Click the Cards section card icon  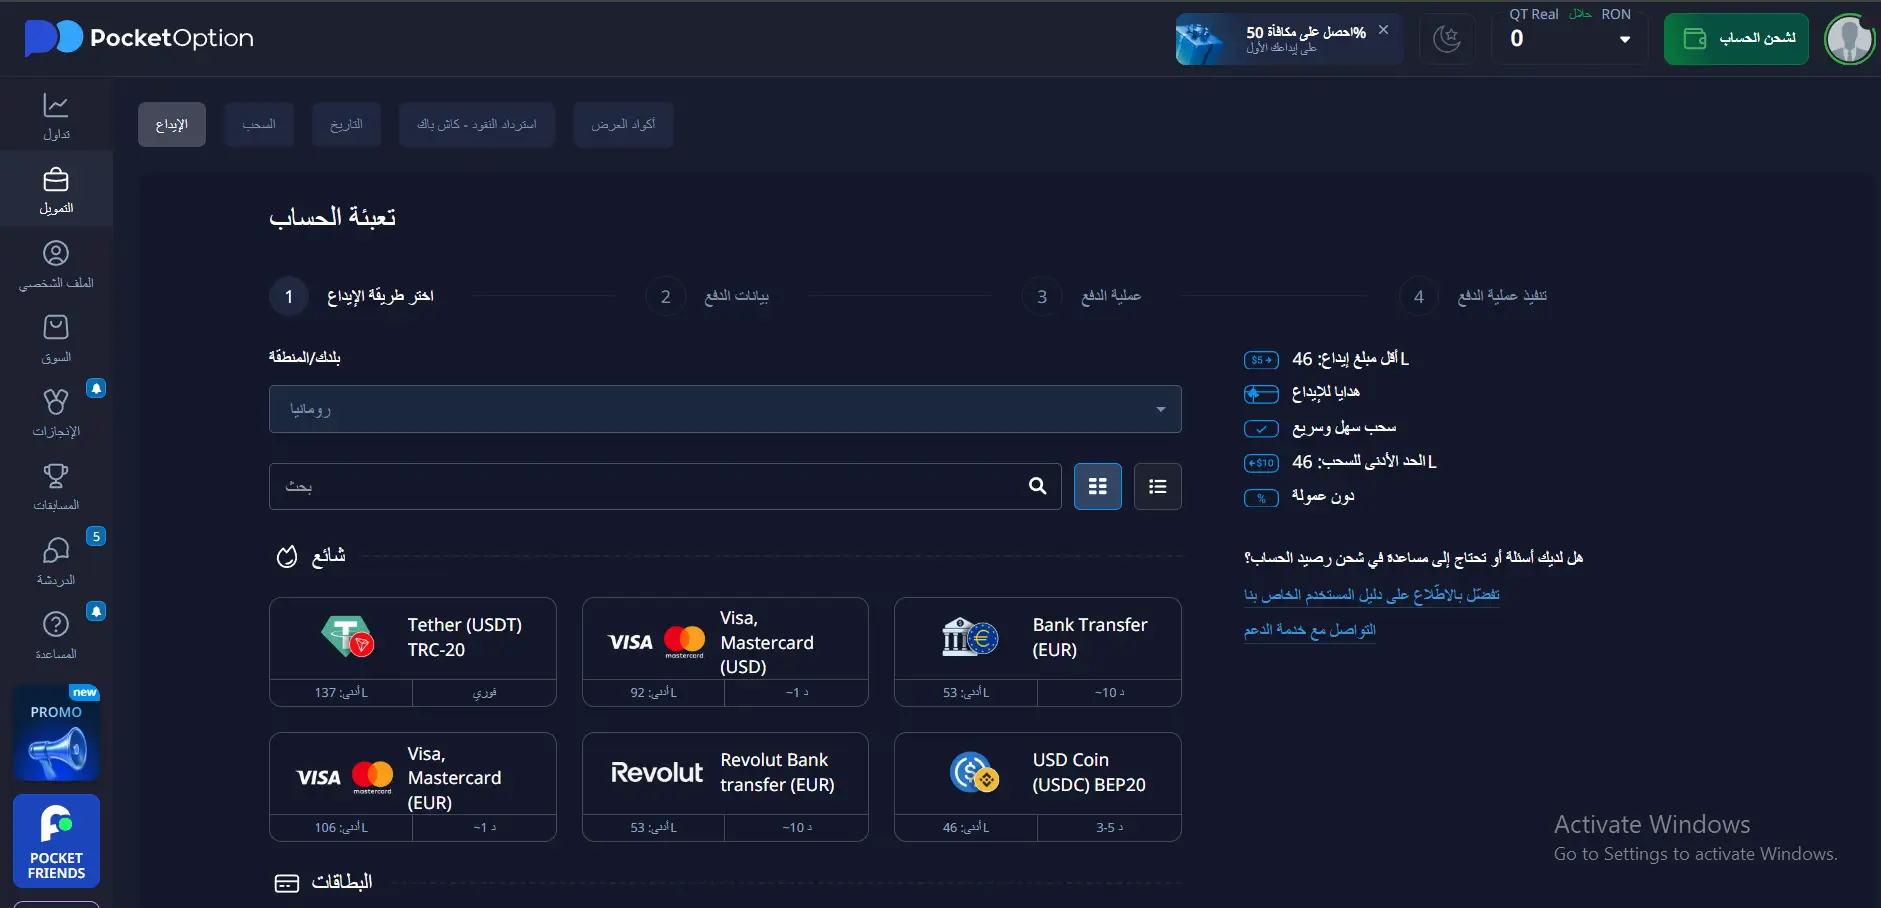click(287, 883)
